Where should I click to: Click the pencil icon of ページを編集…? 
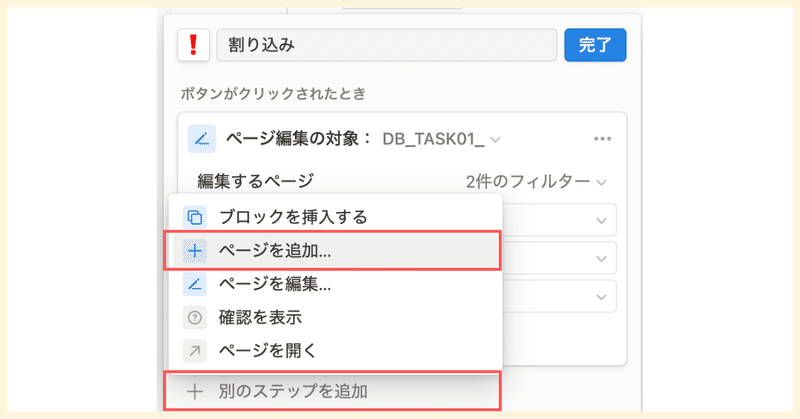pyautogui.click(x=194, y=284)
